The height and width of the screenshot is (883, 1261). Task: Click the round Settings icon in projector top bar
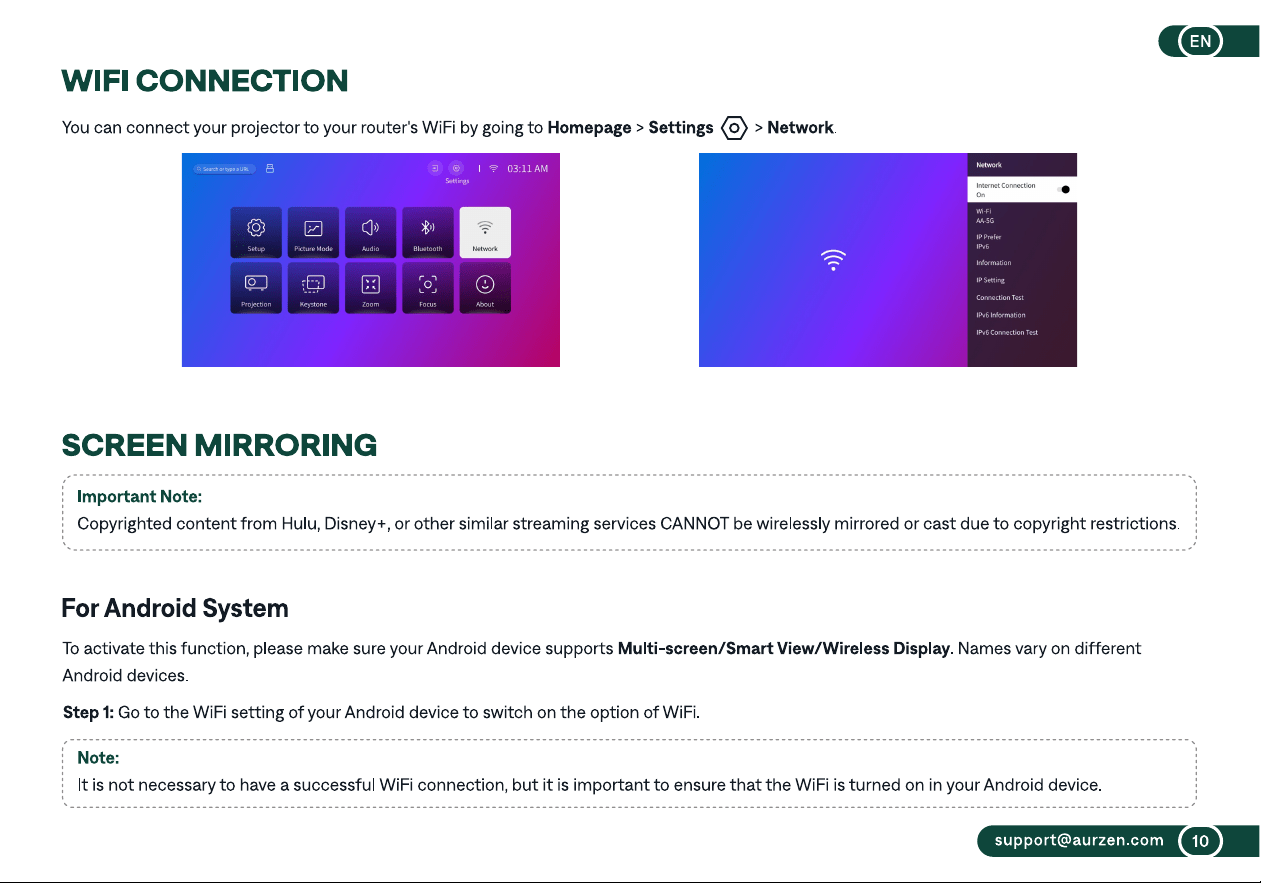pos(456,168)
